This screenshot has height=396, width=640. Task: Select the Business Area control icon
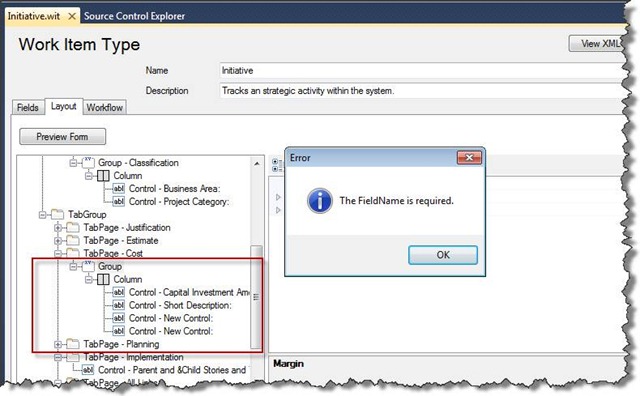[x=118, y=189]
